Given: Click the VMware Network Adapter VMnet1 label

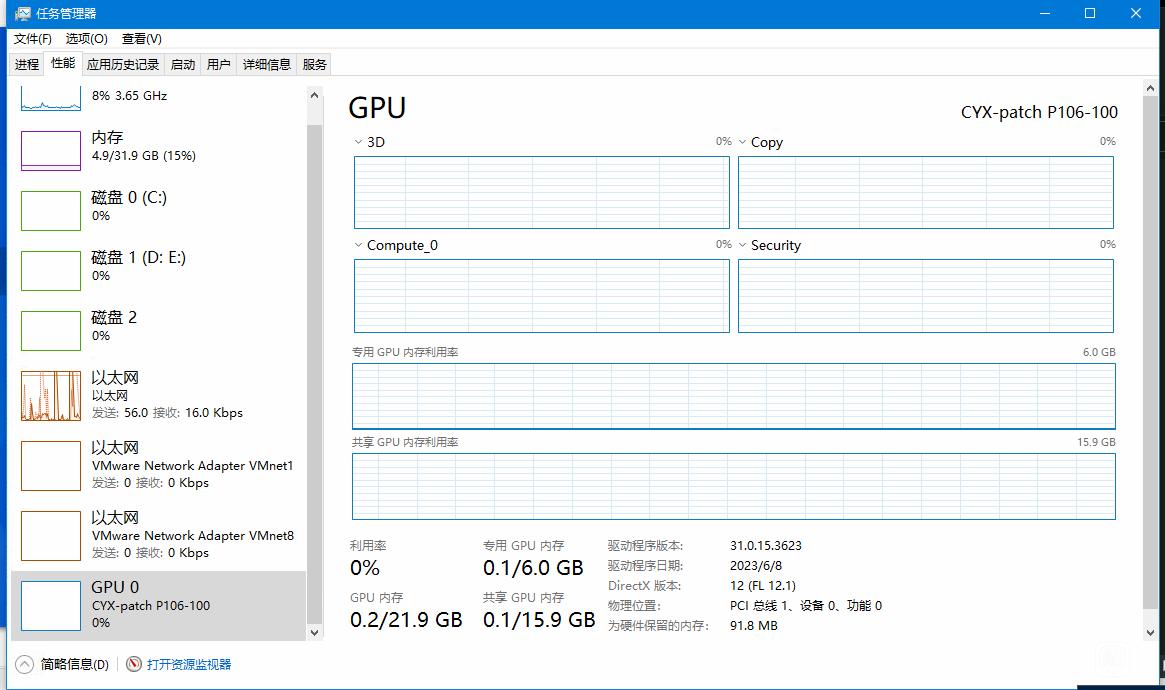Looking at the screenshot, I should (192, 466).
